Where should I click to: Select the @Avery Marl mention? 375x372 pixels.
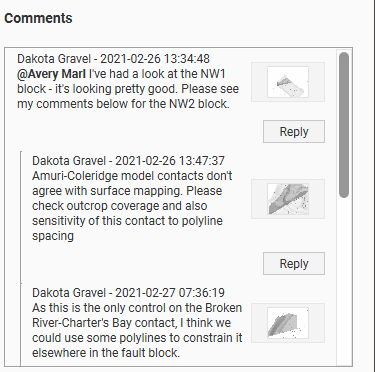coord(51,74)
